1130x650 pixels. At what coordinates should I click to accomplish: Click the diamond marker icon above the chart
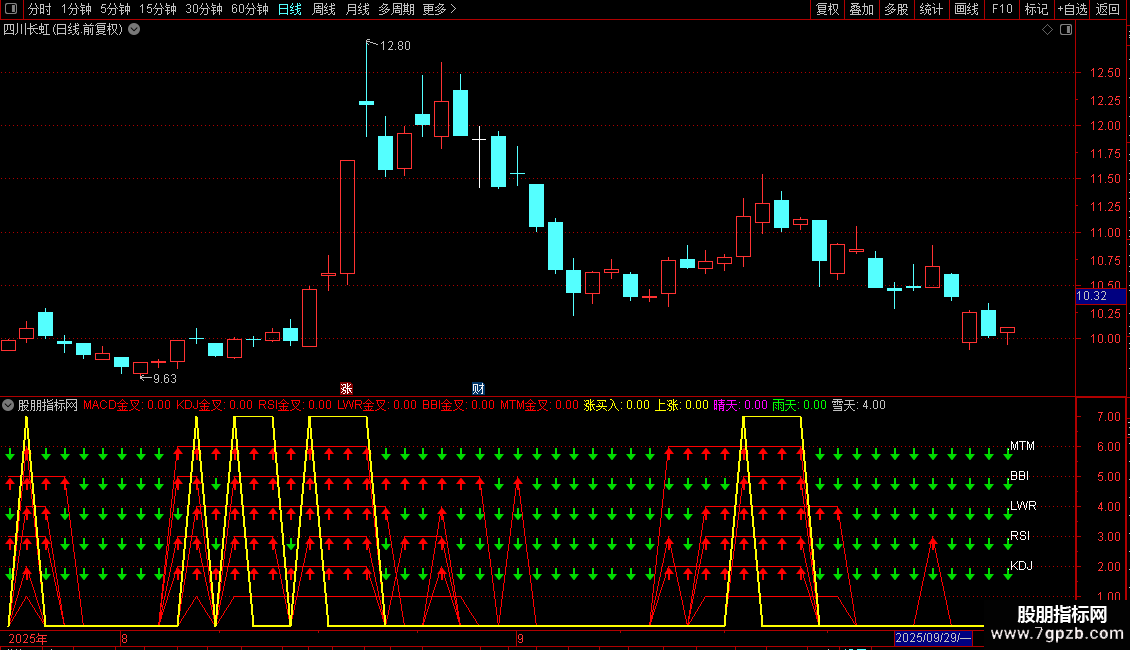coord(1048,30)
